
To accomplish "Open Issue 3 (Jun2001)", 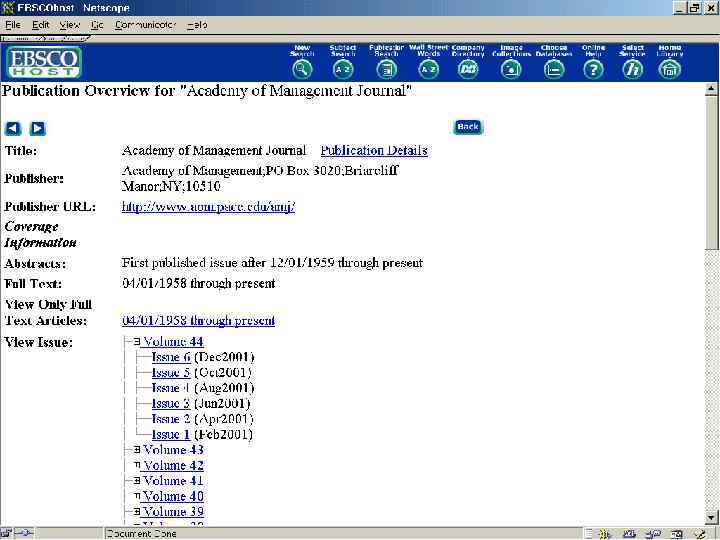I will (x=171, y=404).
